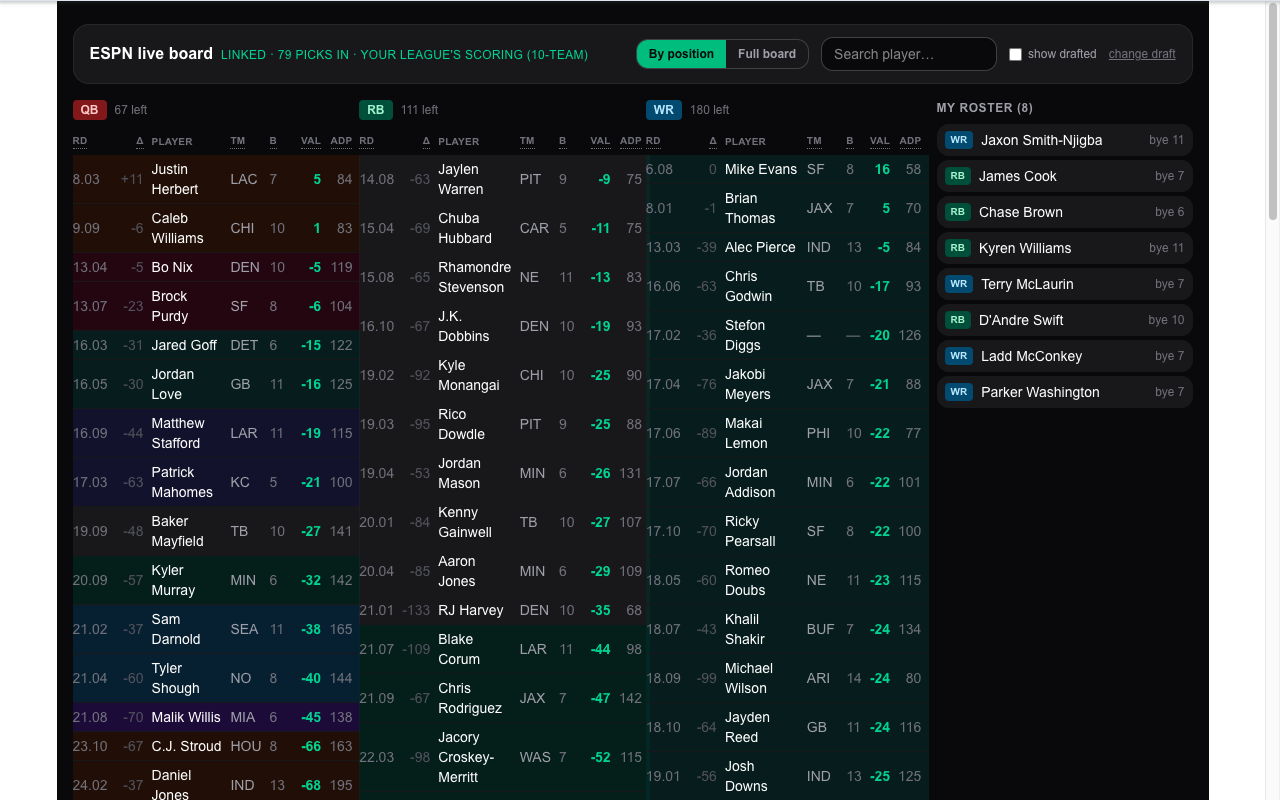Click the red QB position badge

coord(89,110)
